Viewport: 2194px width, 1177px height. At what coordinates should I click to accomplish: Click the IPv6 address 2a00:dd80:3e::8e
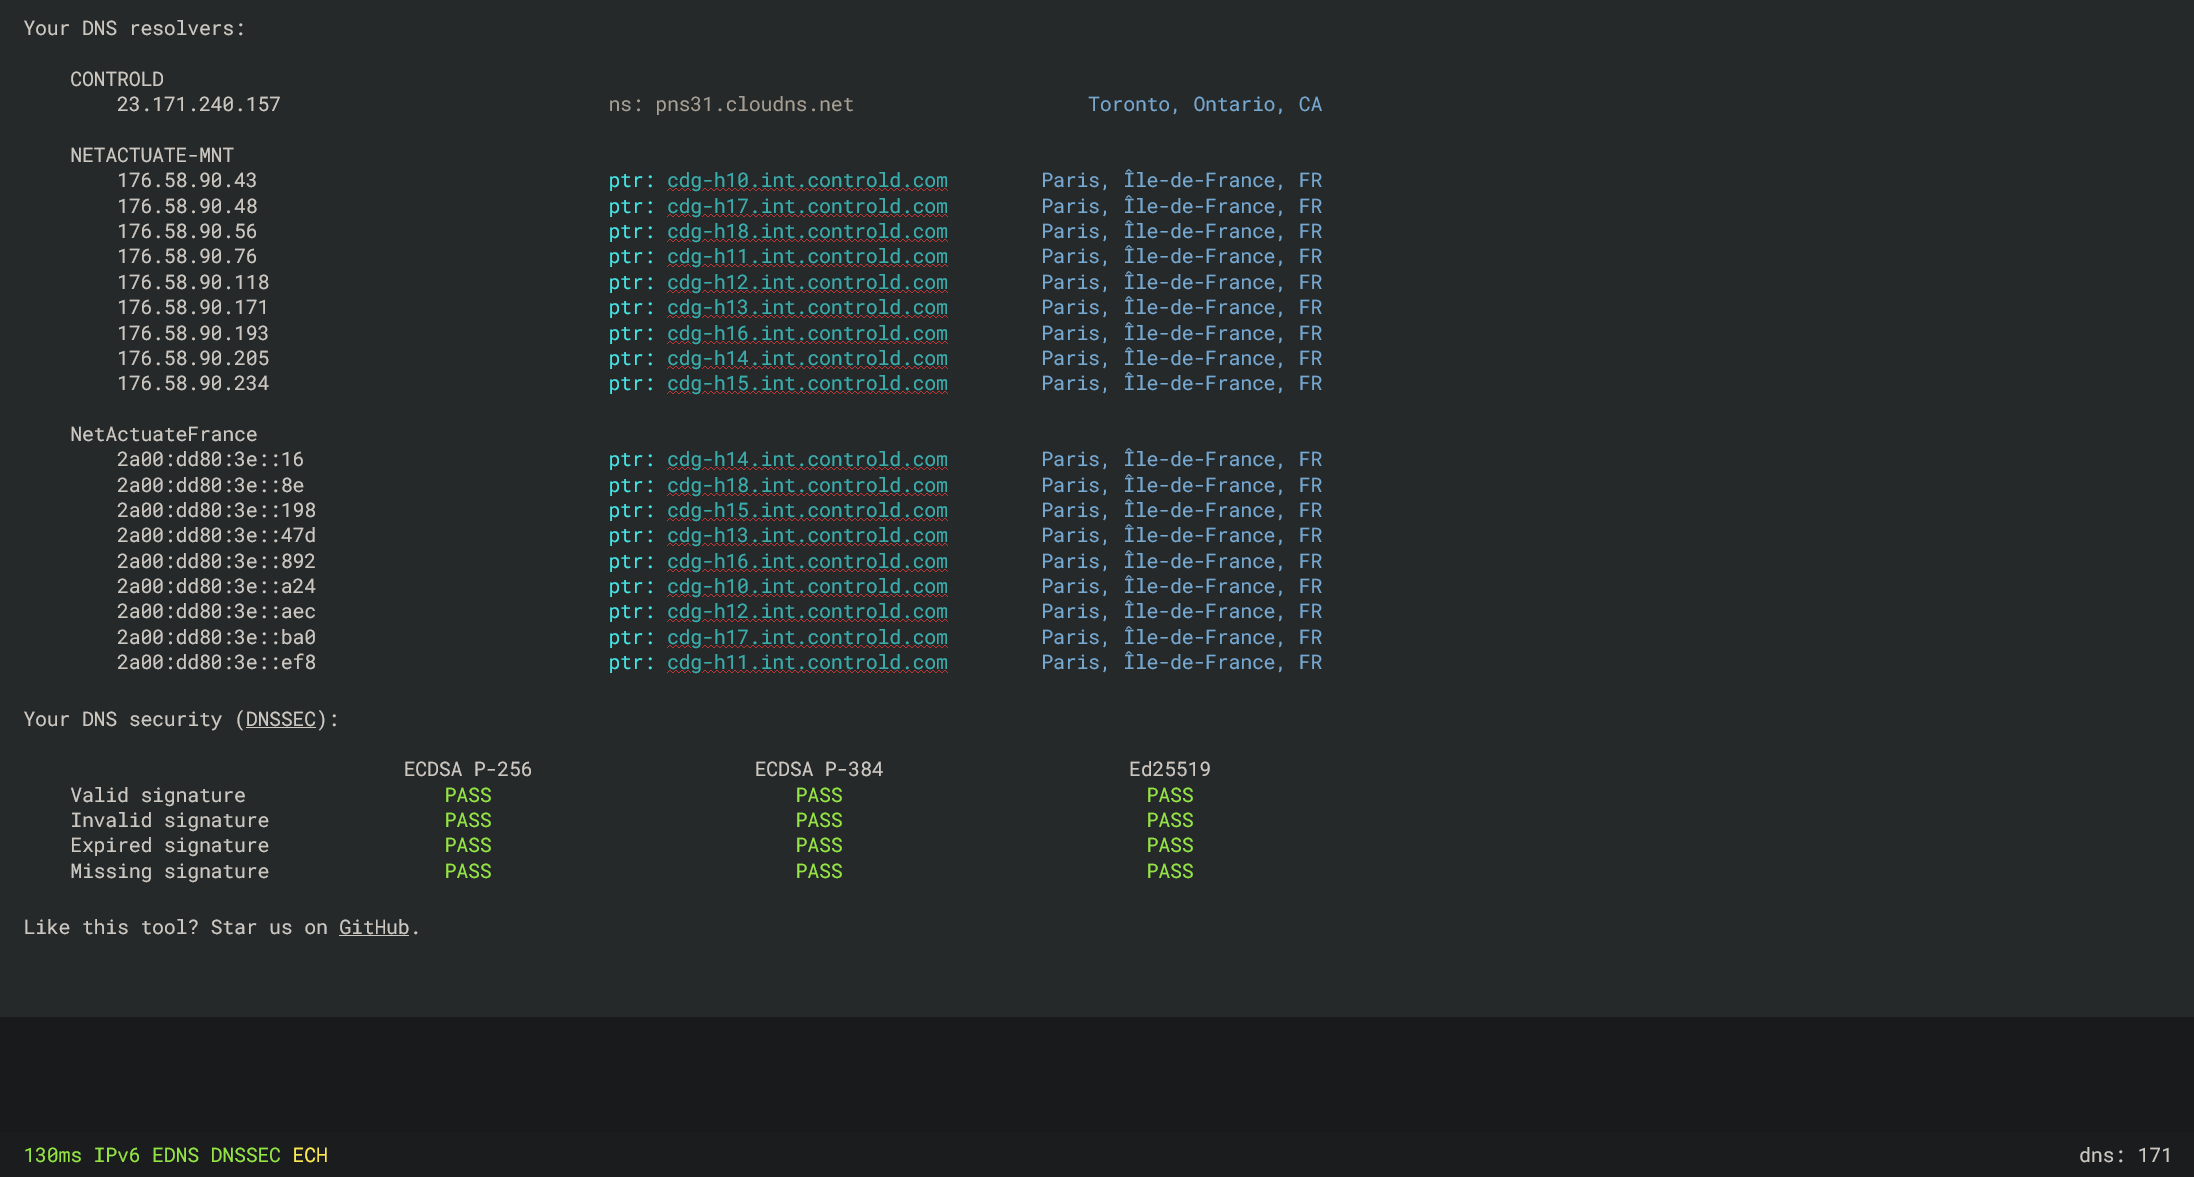click(x=210, y=485)
